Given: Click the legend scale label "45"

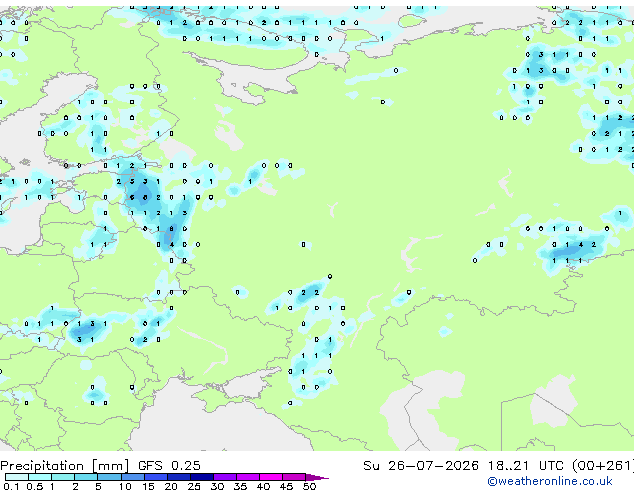Looking at the screenshot, I should pos(286,486).
